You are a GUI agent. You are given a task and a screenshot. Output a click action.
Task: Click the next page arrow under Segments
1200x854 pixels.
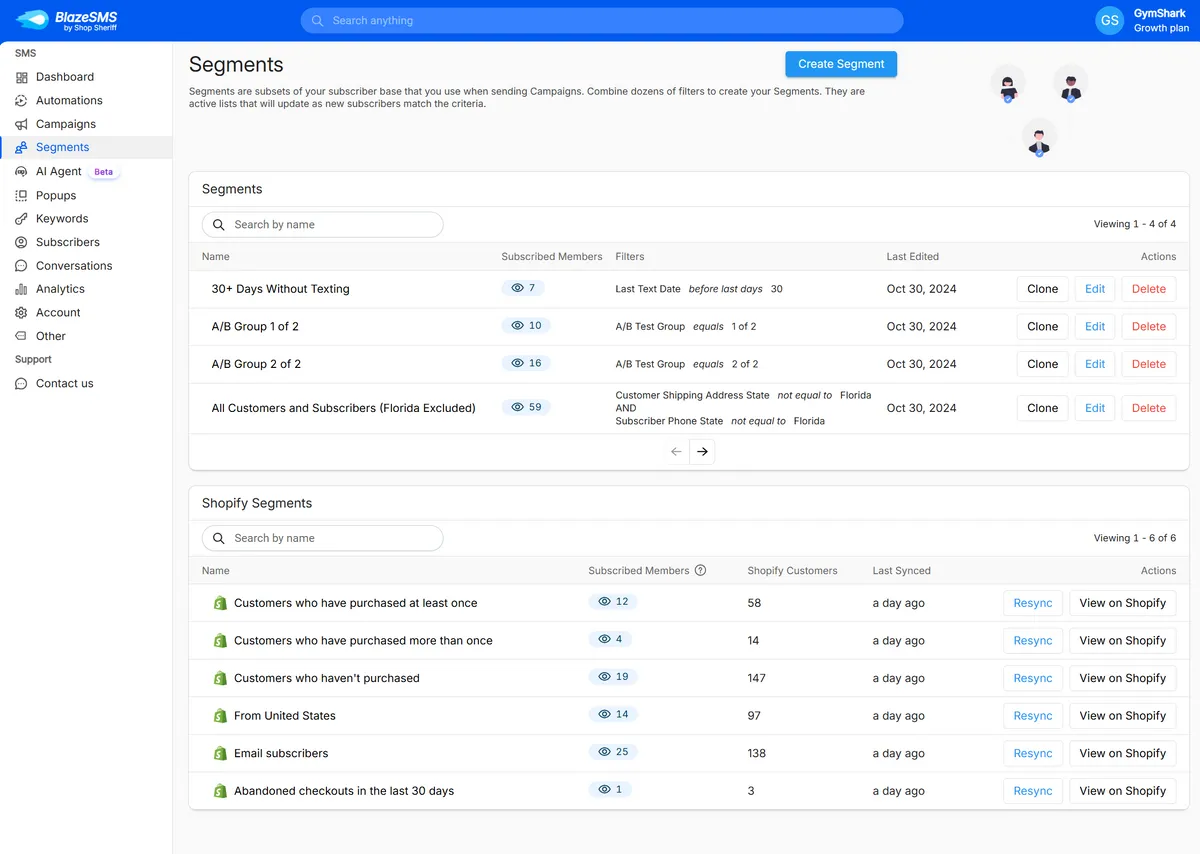702,451
